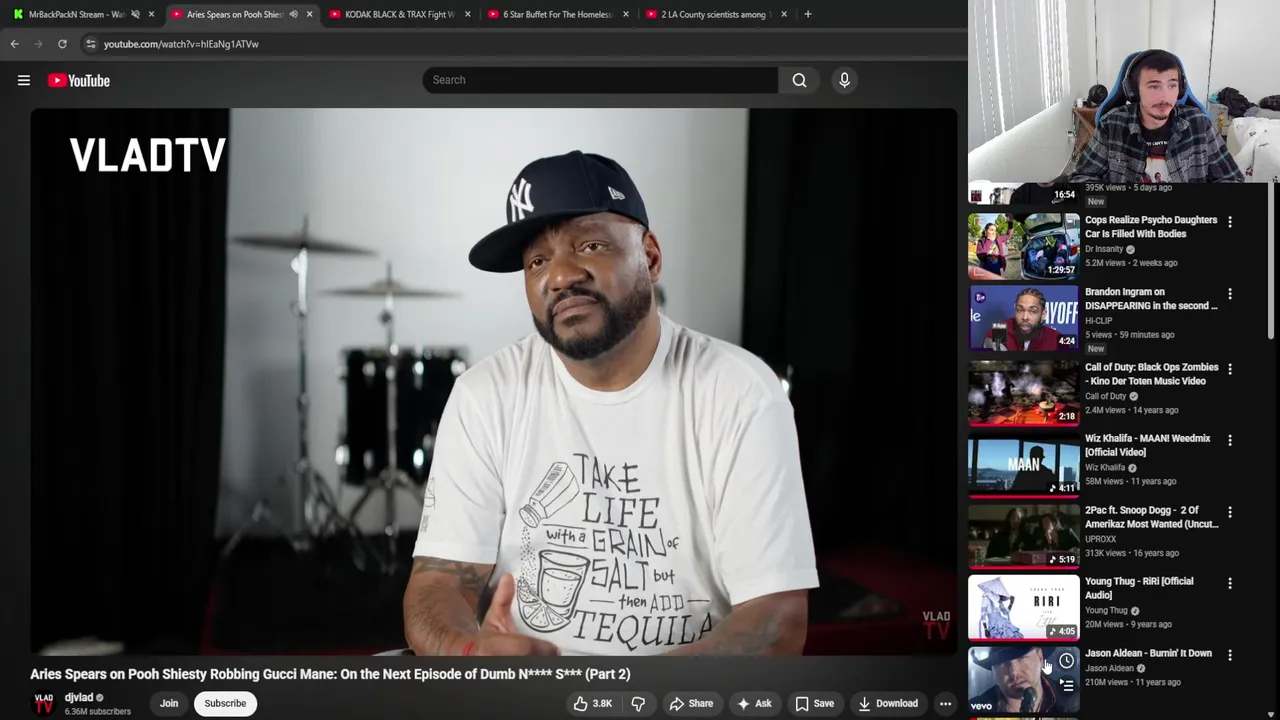This screenshot has height=720, width=1280.
Task: Dislike the video with thumbs down
Action: pos(638,703)
